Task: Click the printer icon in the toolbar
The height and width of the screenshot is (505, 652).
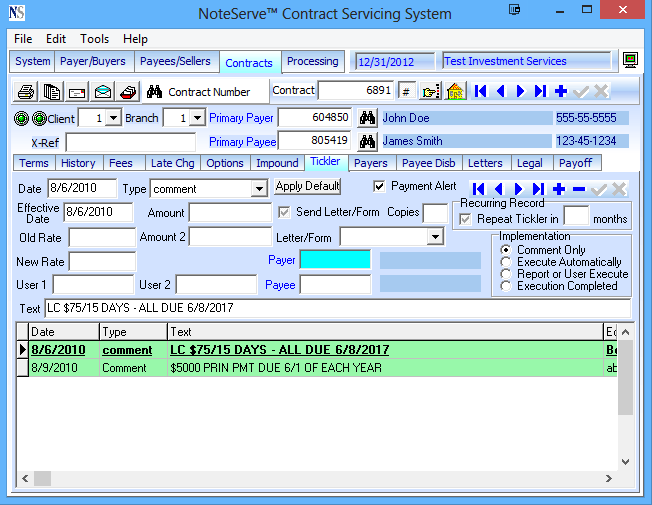Action: tap(26, 92)
